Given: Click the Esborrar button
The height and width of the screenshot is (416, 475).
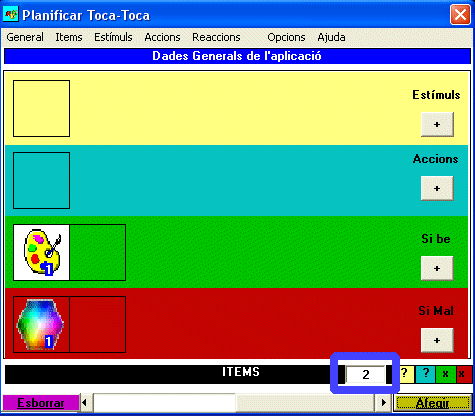Looking at the screenshot, I should tap(41, 403).
